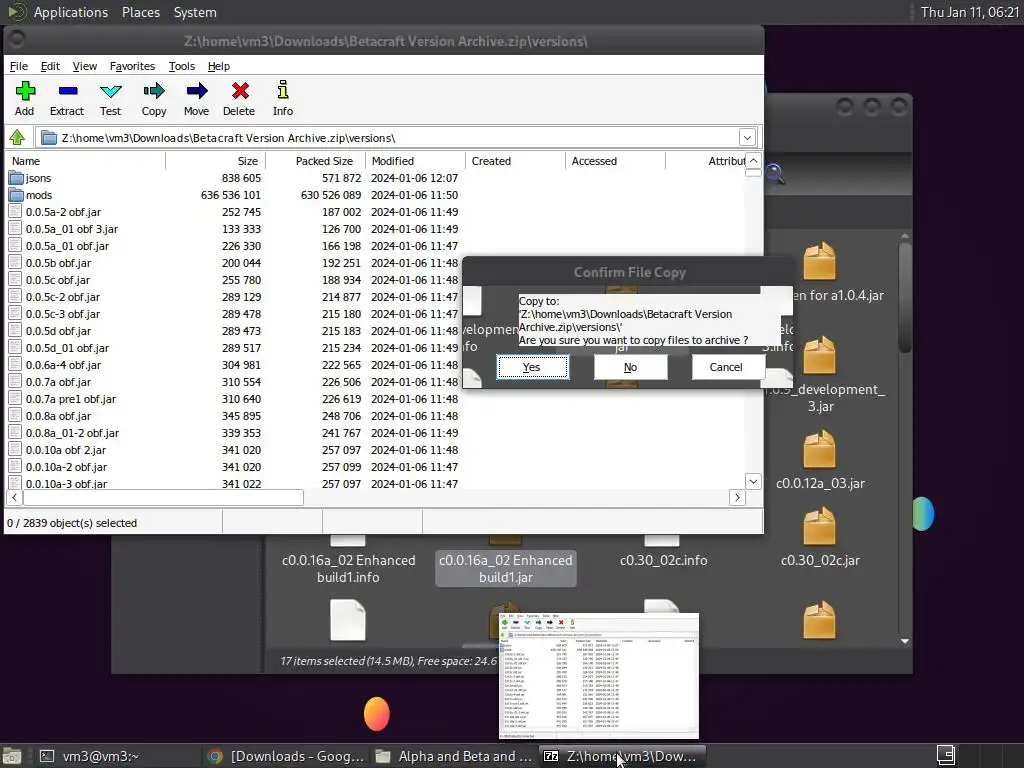
Task: Open Applications menu in top panel
Action: (x=71, y=12)
